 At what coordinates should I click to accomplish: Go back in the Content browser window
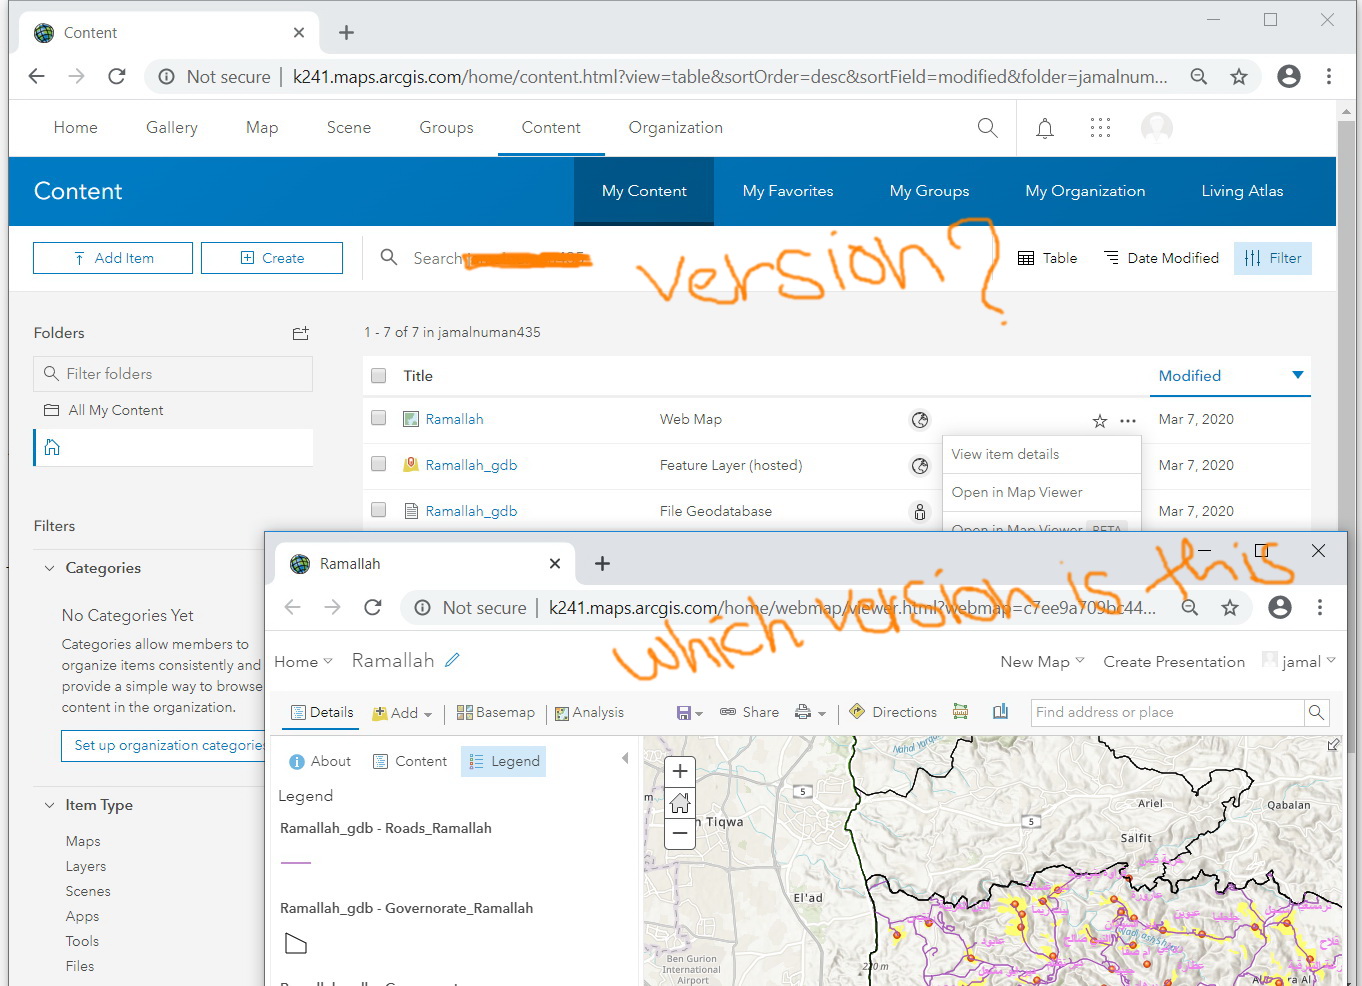[x=37, y=77]
